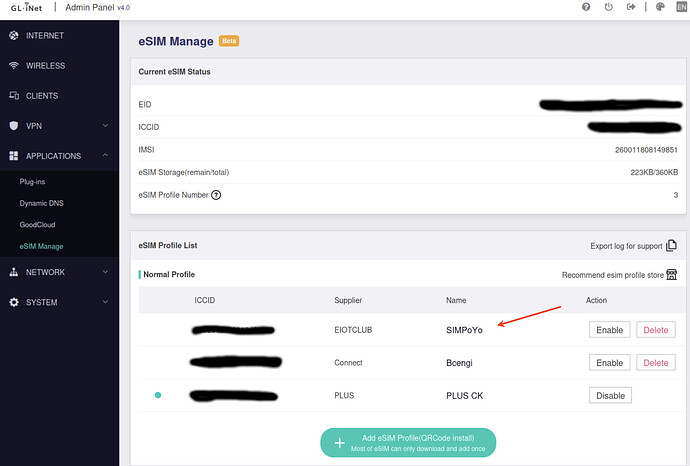
Task: Enable the SIMPoYo eSIM profile
Action: 609,330
